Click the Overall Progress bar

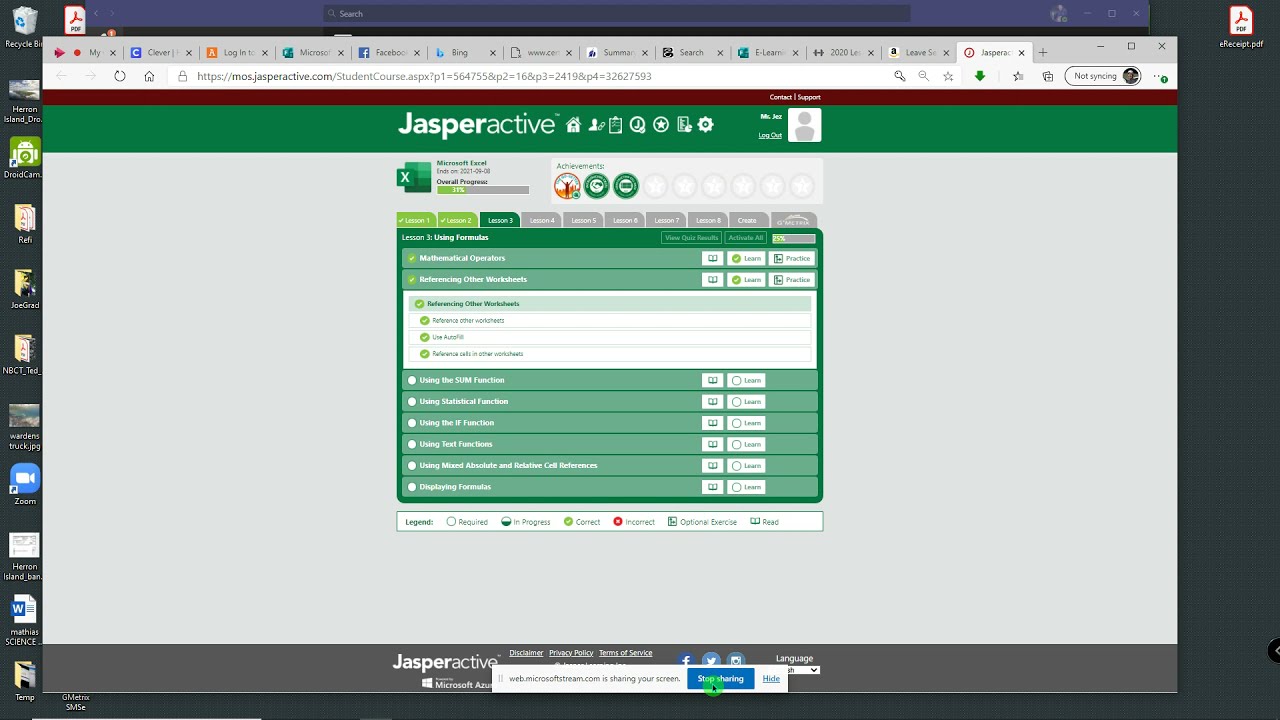click(483, 190)
